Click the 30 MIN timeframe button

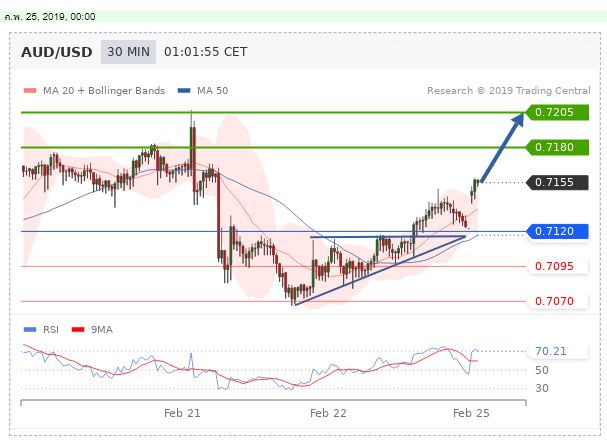128,52
